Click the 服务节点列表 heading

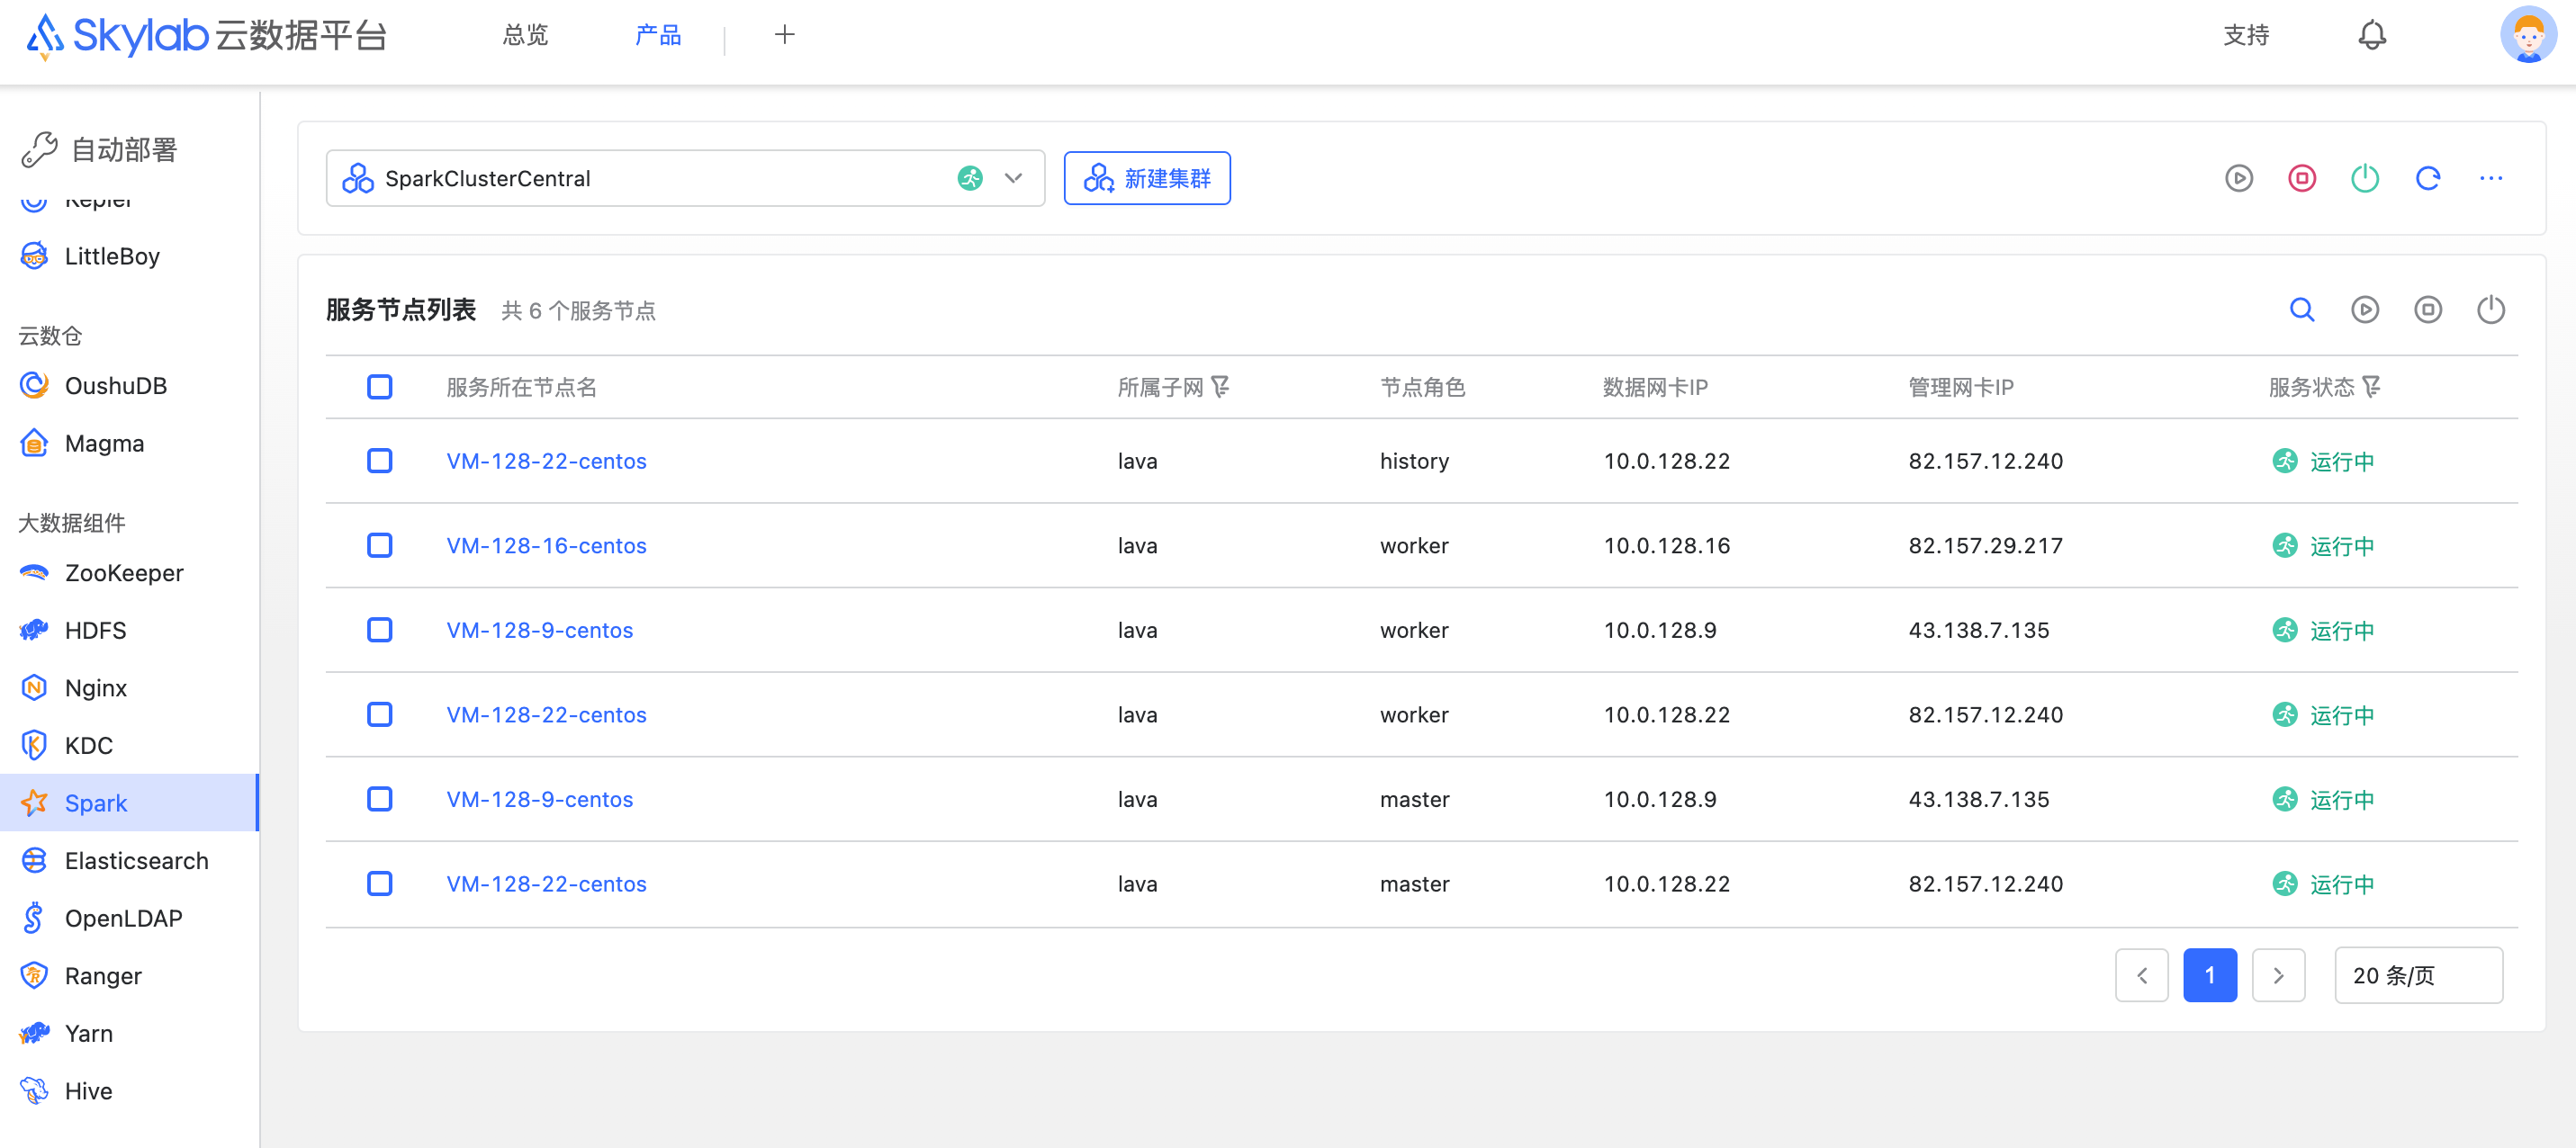(x=401, y=310)
